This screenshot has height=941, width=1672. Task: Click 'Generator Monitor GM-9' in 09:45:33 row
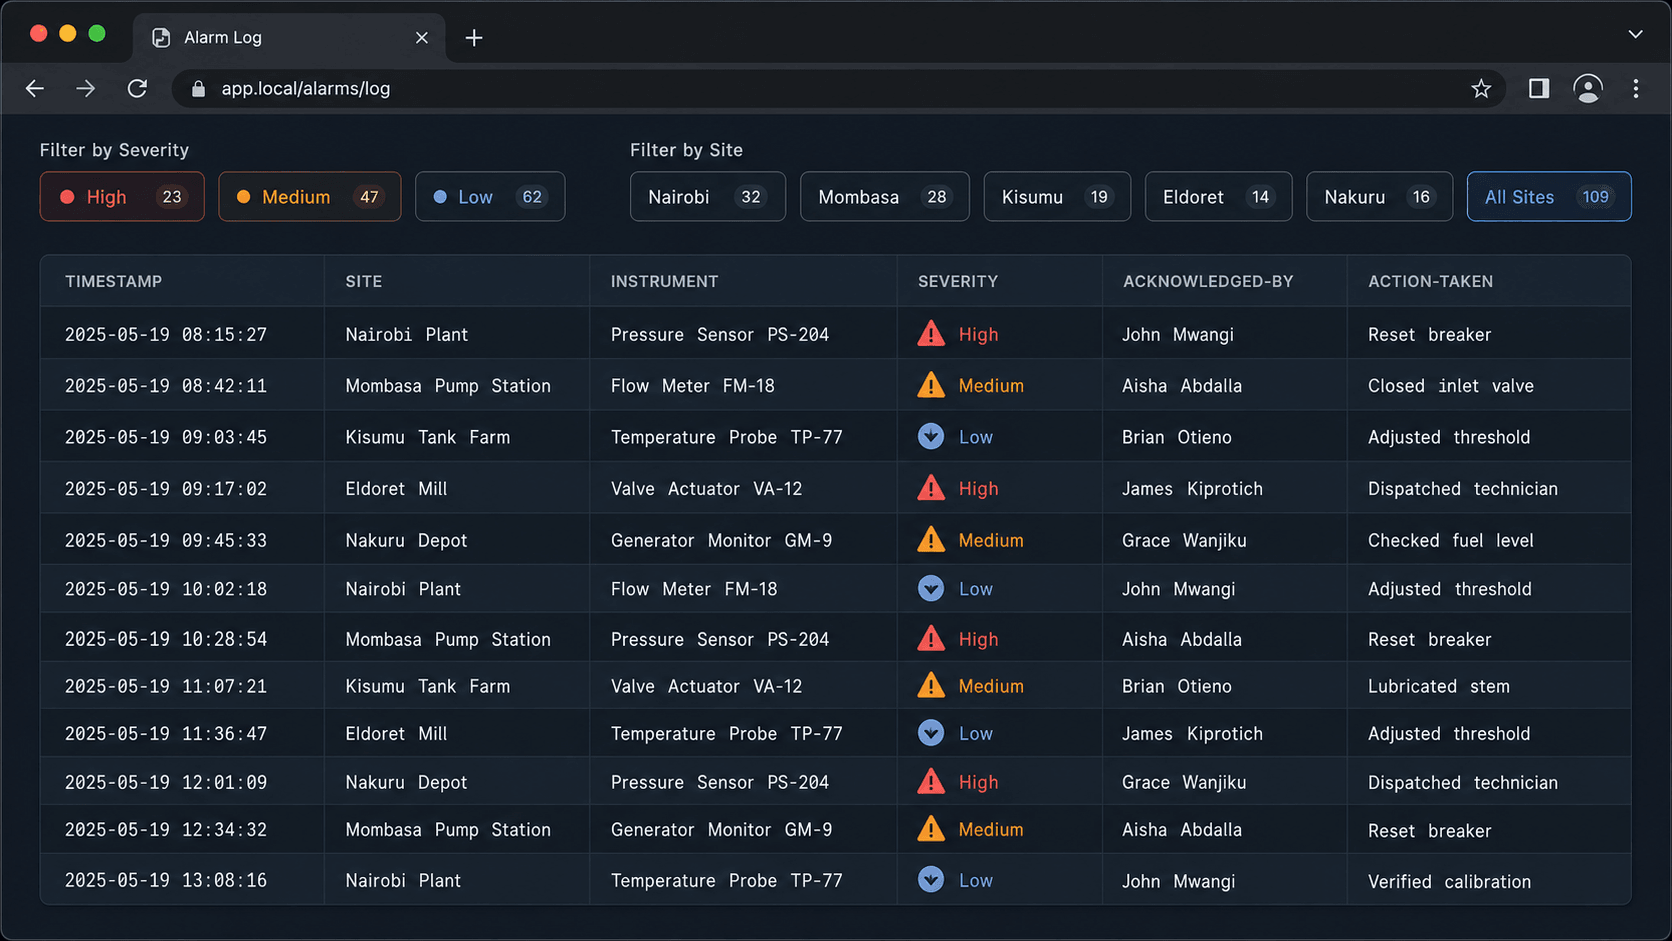pyautogui.click(x=721, y=541)
